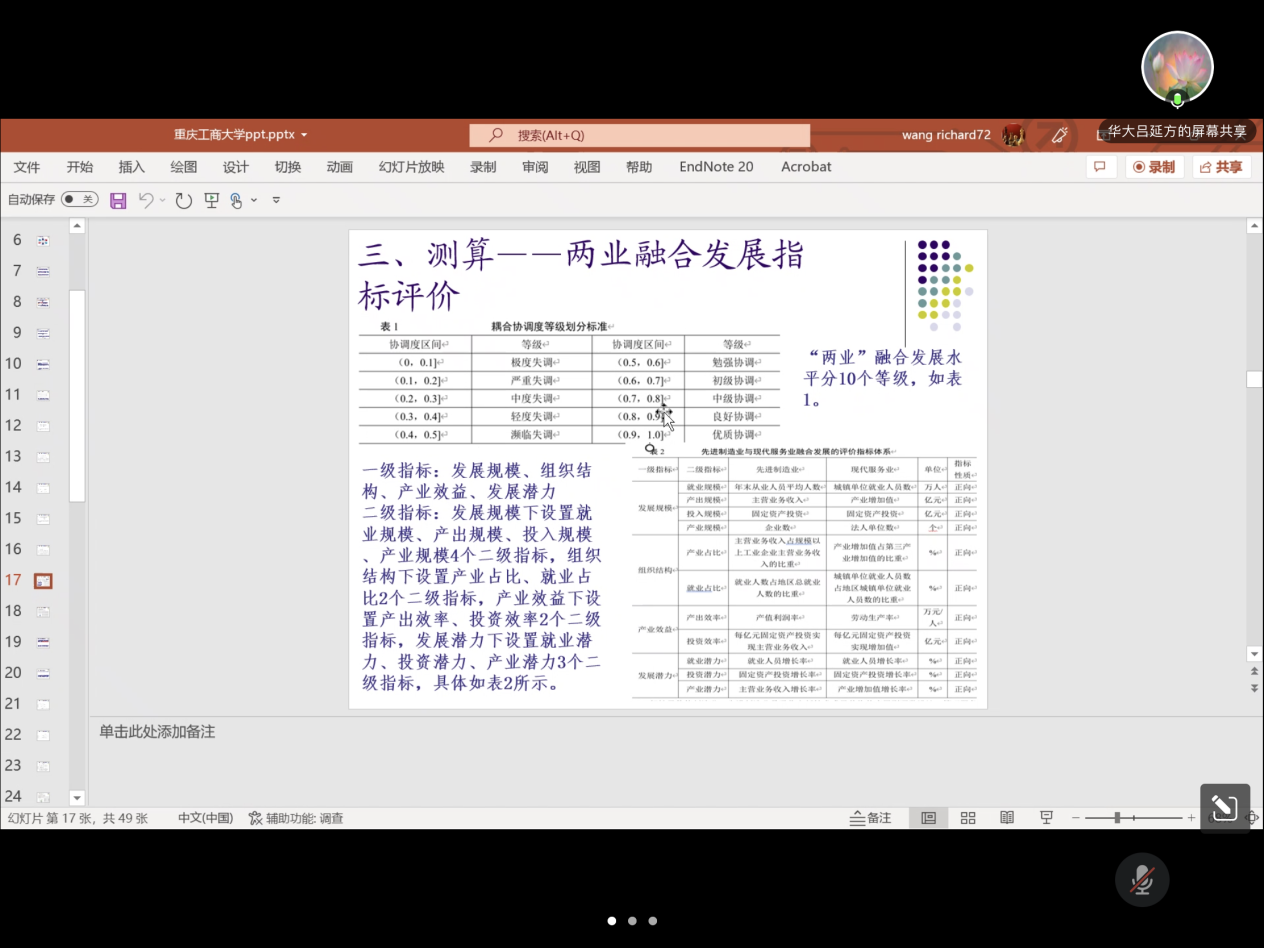Switch to slide sorter view
1264x948 pixels.
coord(968,818)
